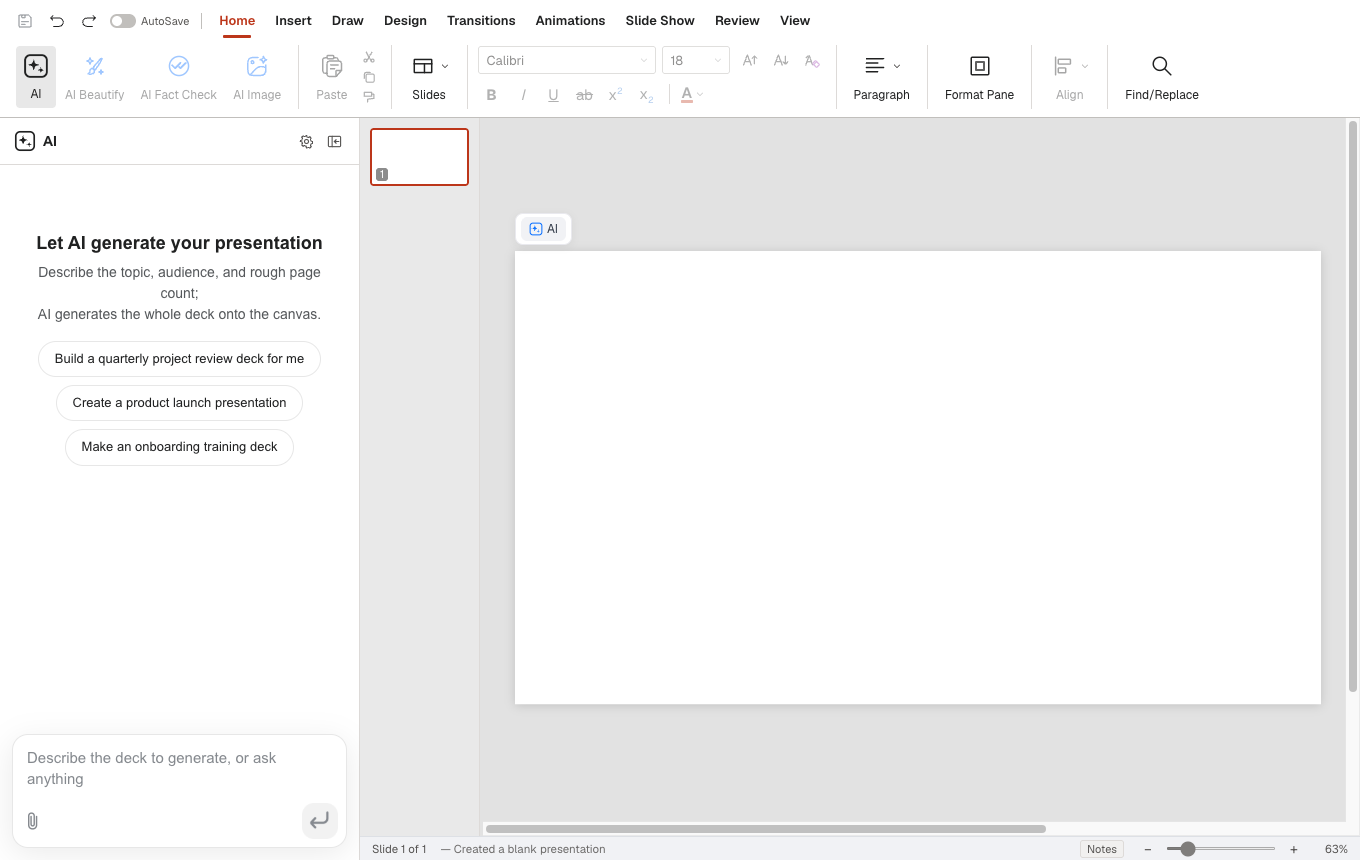This screenshot has width=1360, height=860.
Task: Open the AI tool in ribbon
Action: pos(36,77)
